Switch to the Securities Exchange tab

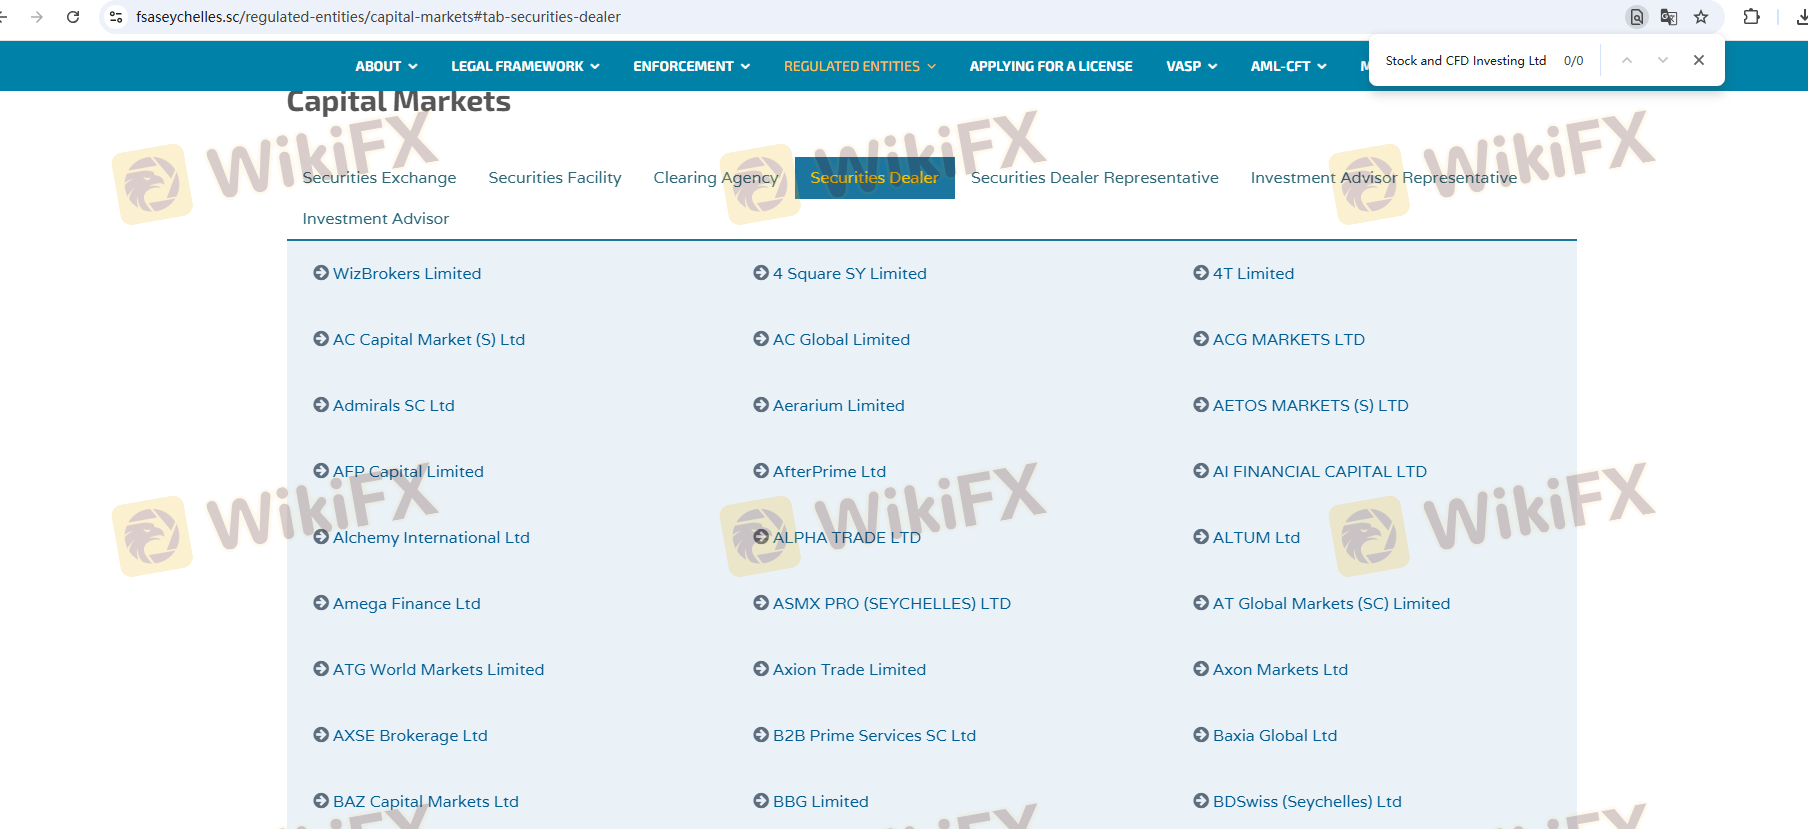(x=379, y=178)
